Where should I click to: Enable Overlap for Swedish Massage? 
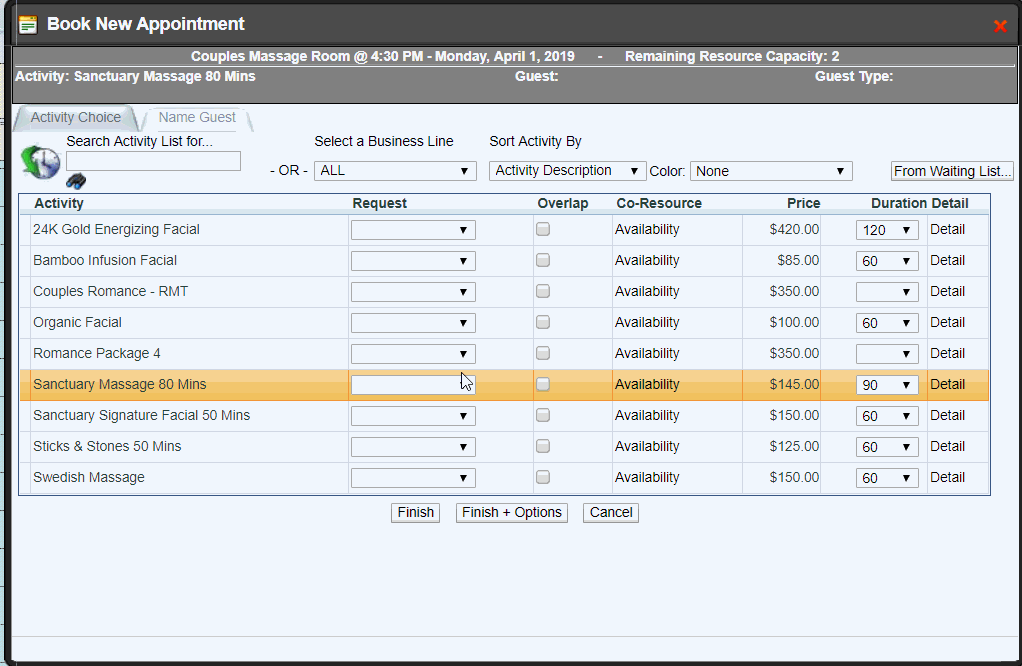(x=543, y=476)
